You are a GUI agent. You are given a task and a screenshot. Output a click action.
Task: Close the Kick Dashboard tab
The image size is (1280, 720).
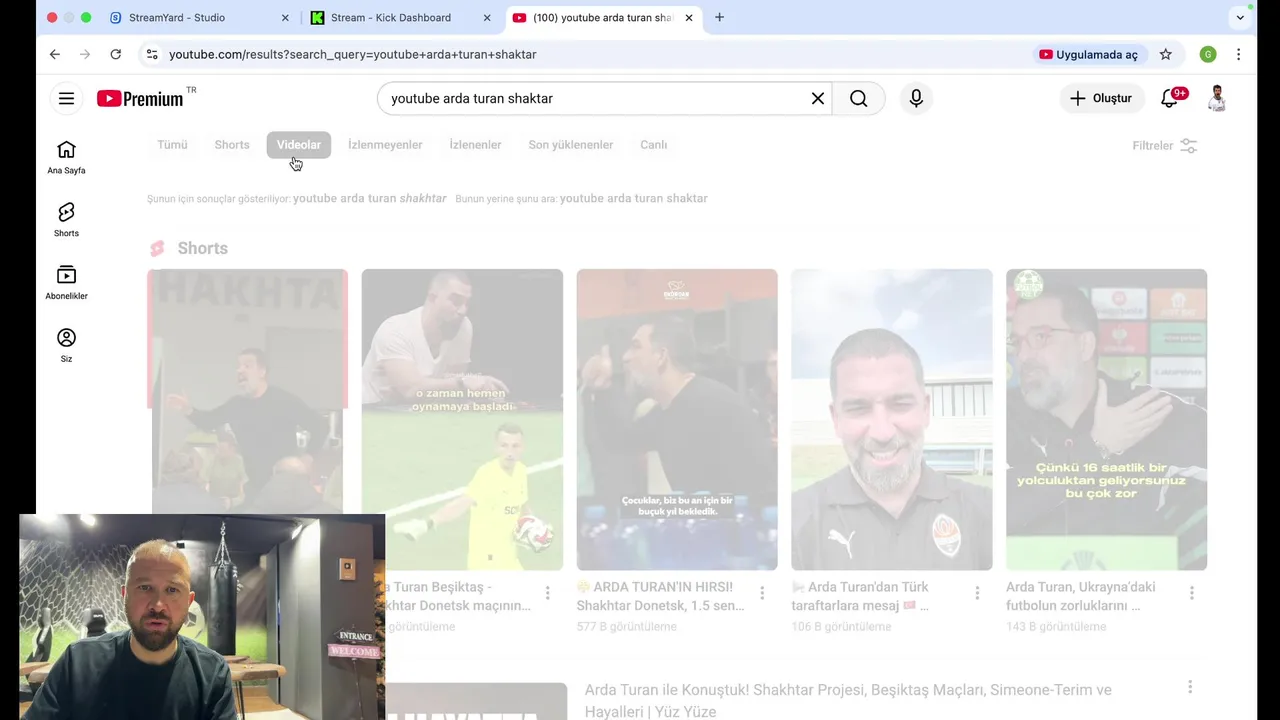pos(487,17)
